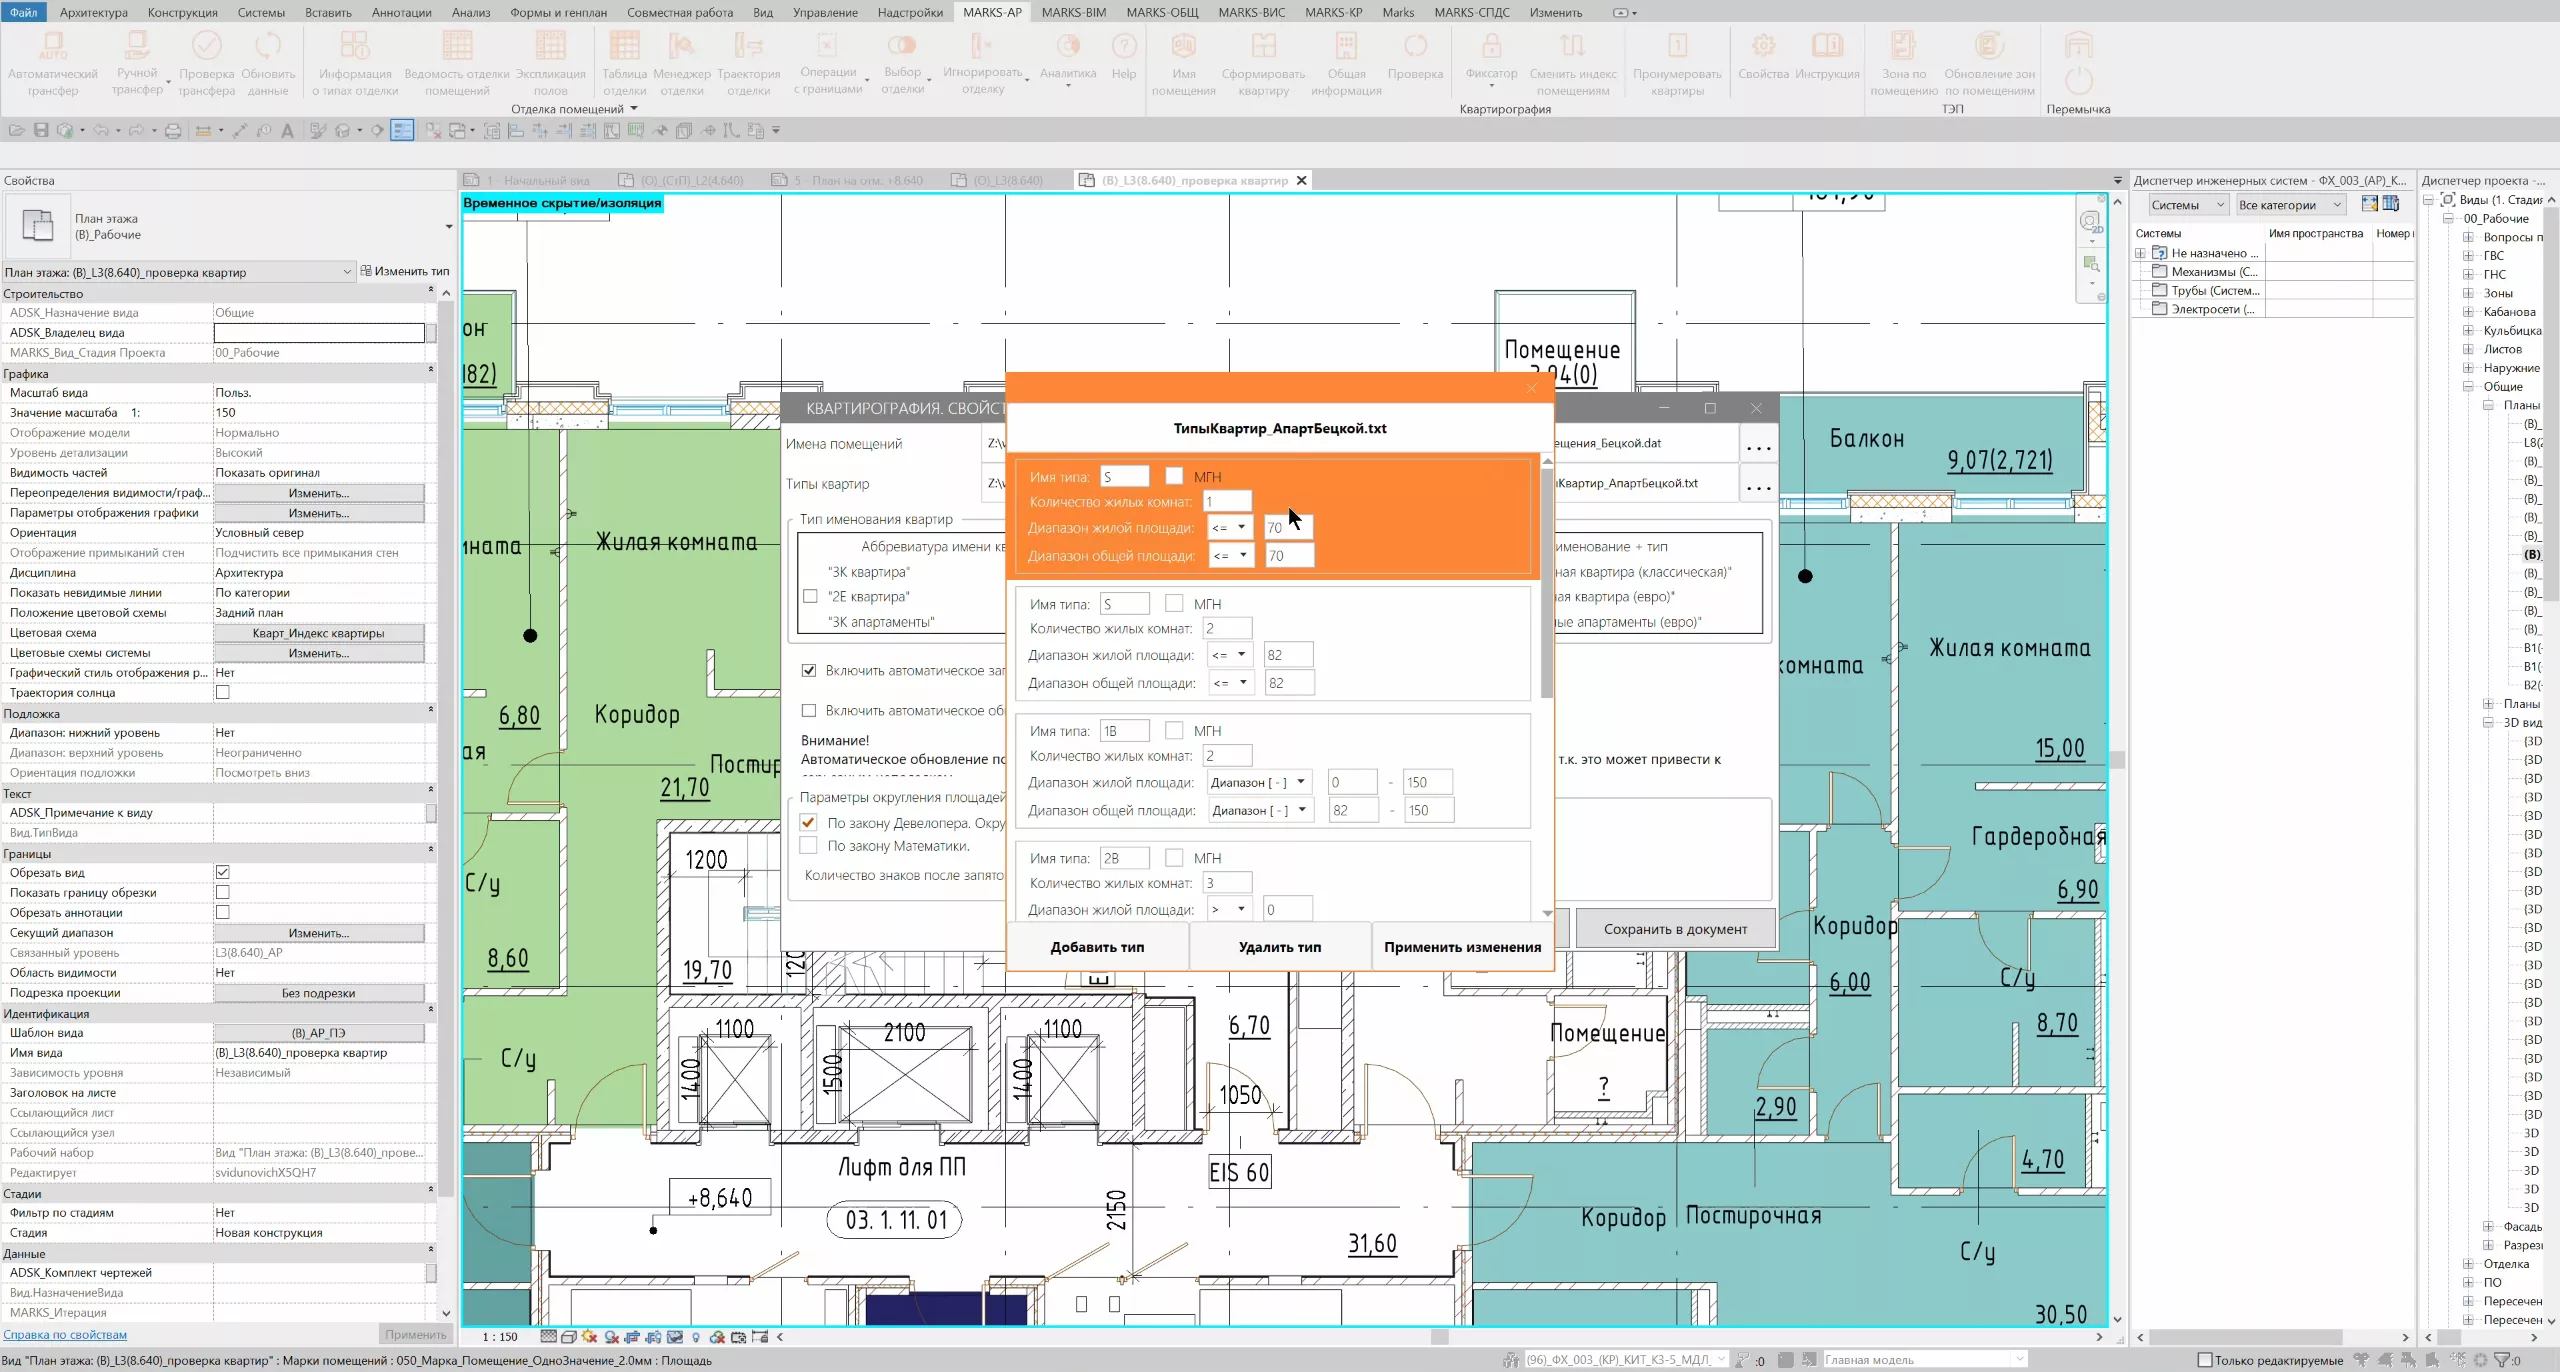Open the Аннотации ribbon tab
This screenshot has height=1372, width=2560.
(401, 12)
